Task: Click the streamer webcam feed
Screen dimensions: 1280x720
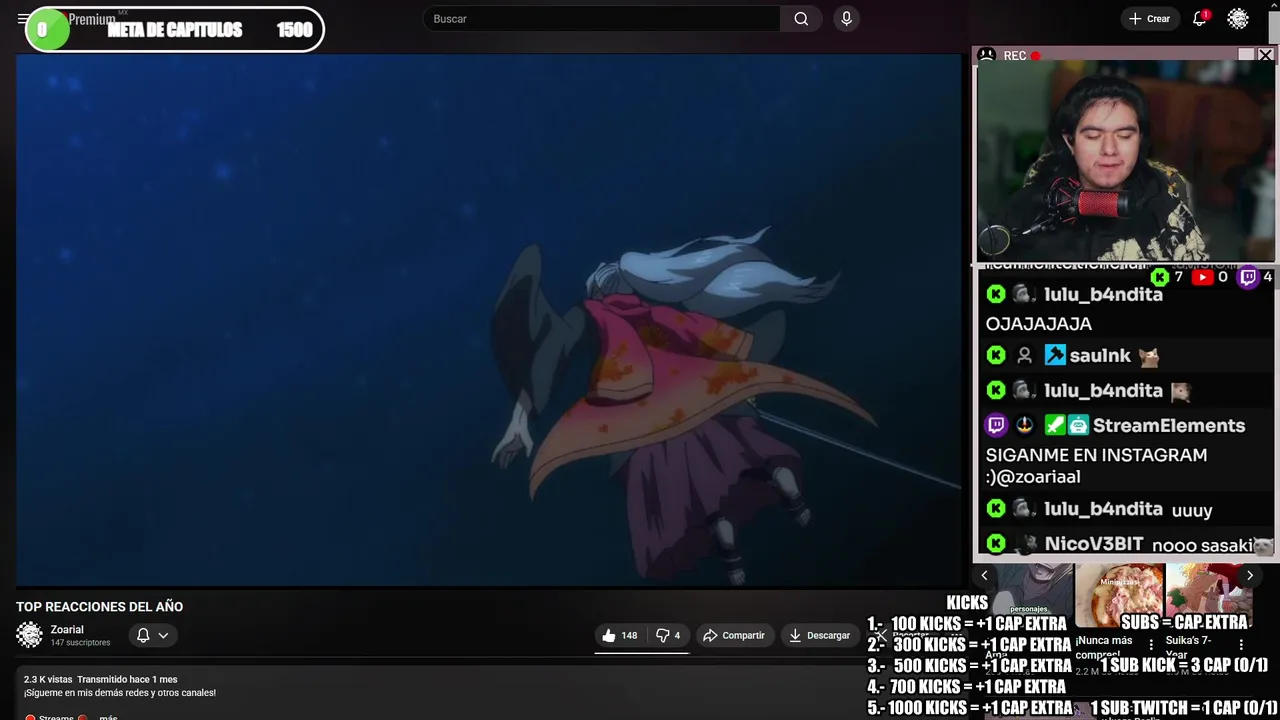Action: [x=1124, y=162]
